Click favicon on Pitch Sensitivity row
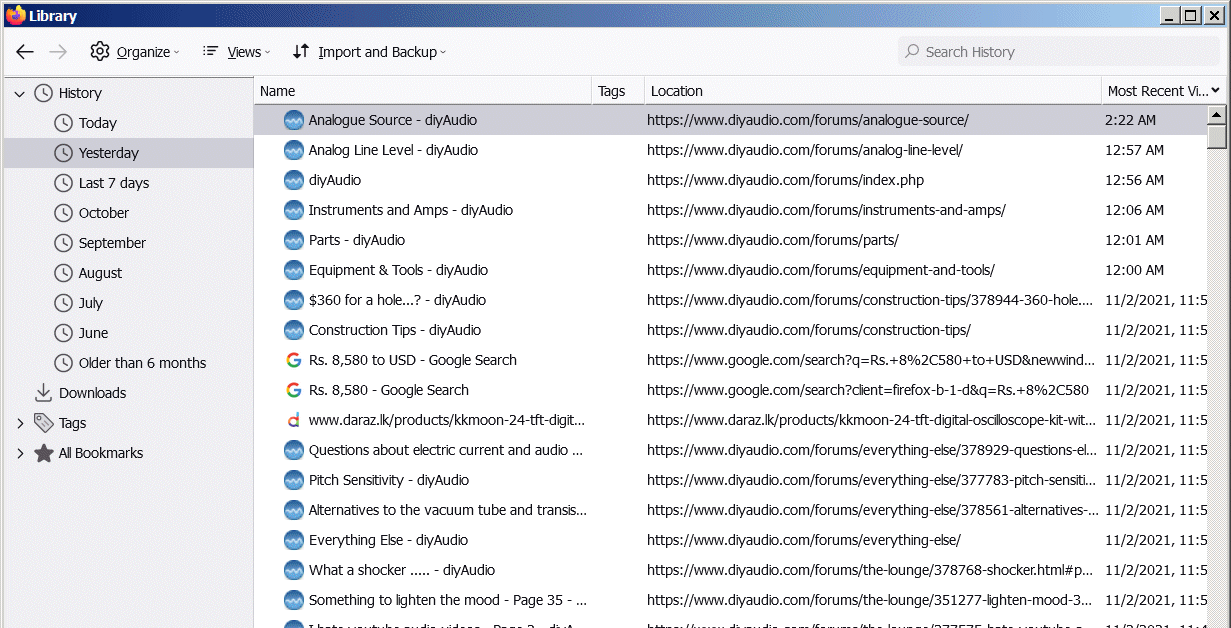 click(x=293, y=480)
